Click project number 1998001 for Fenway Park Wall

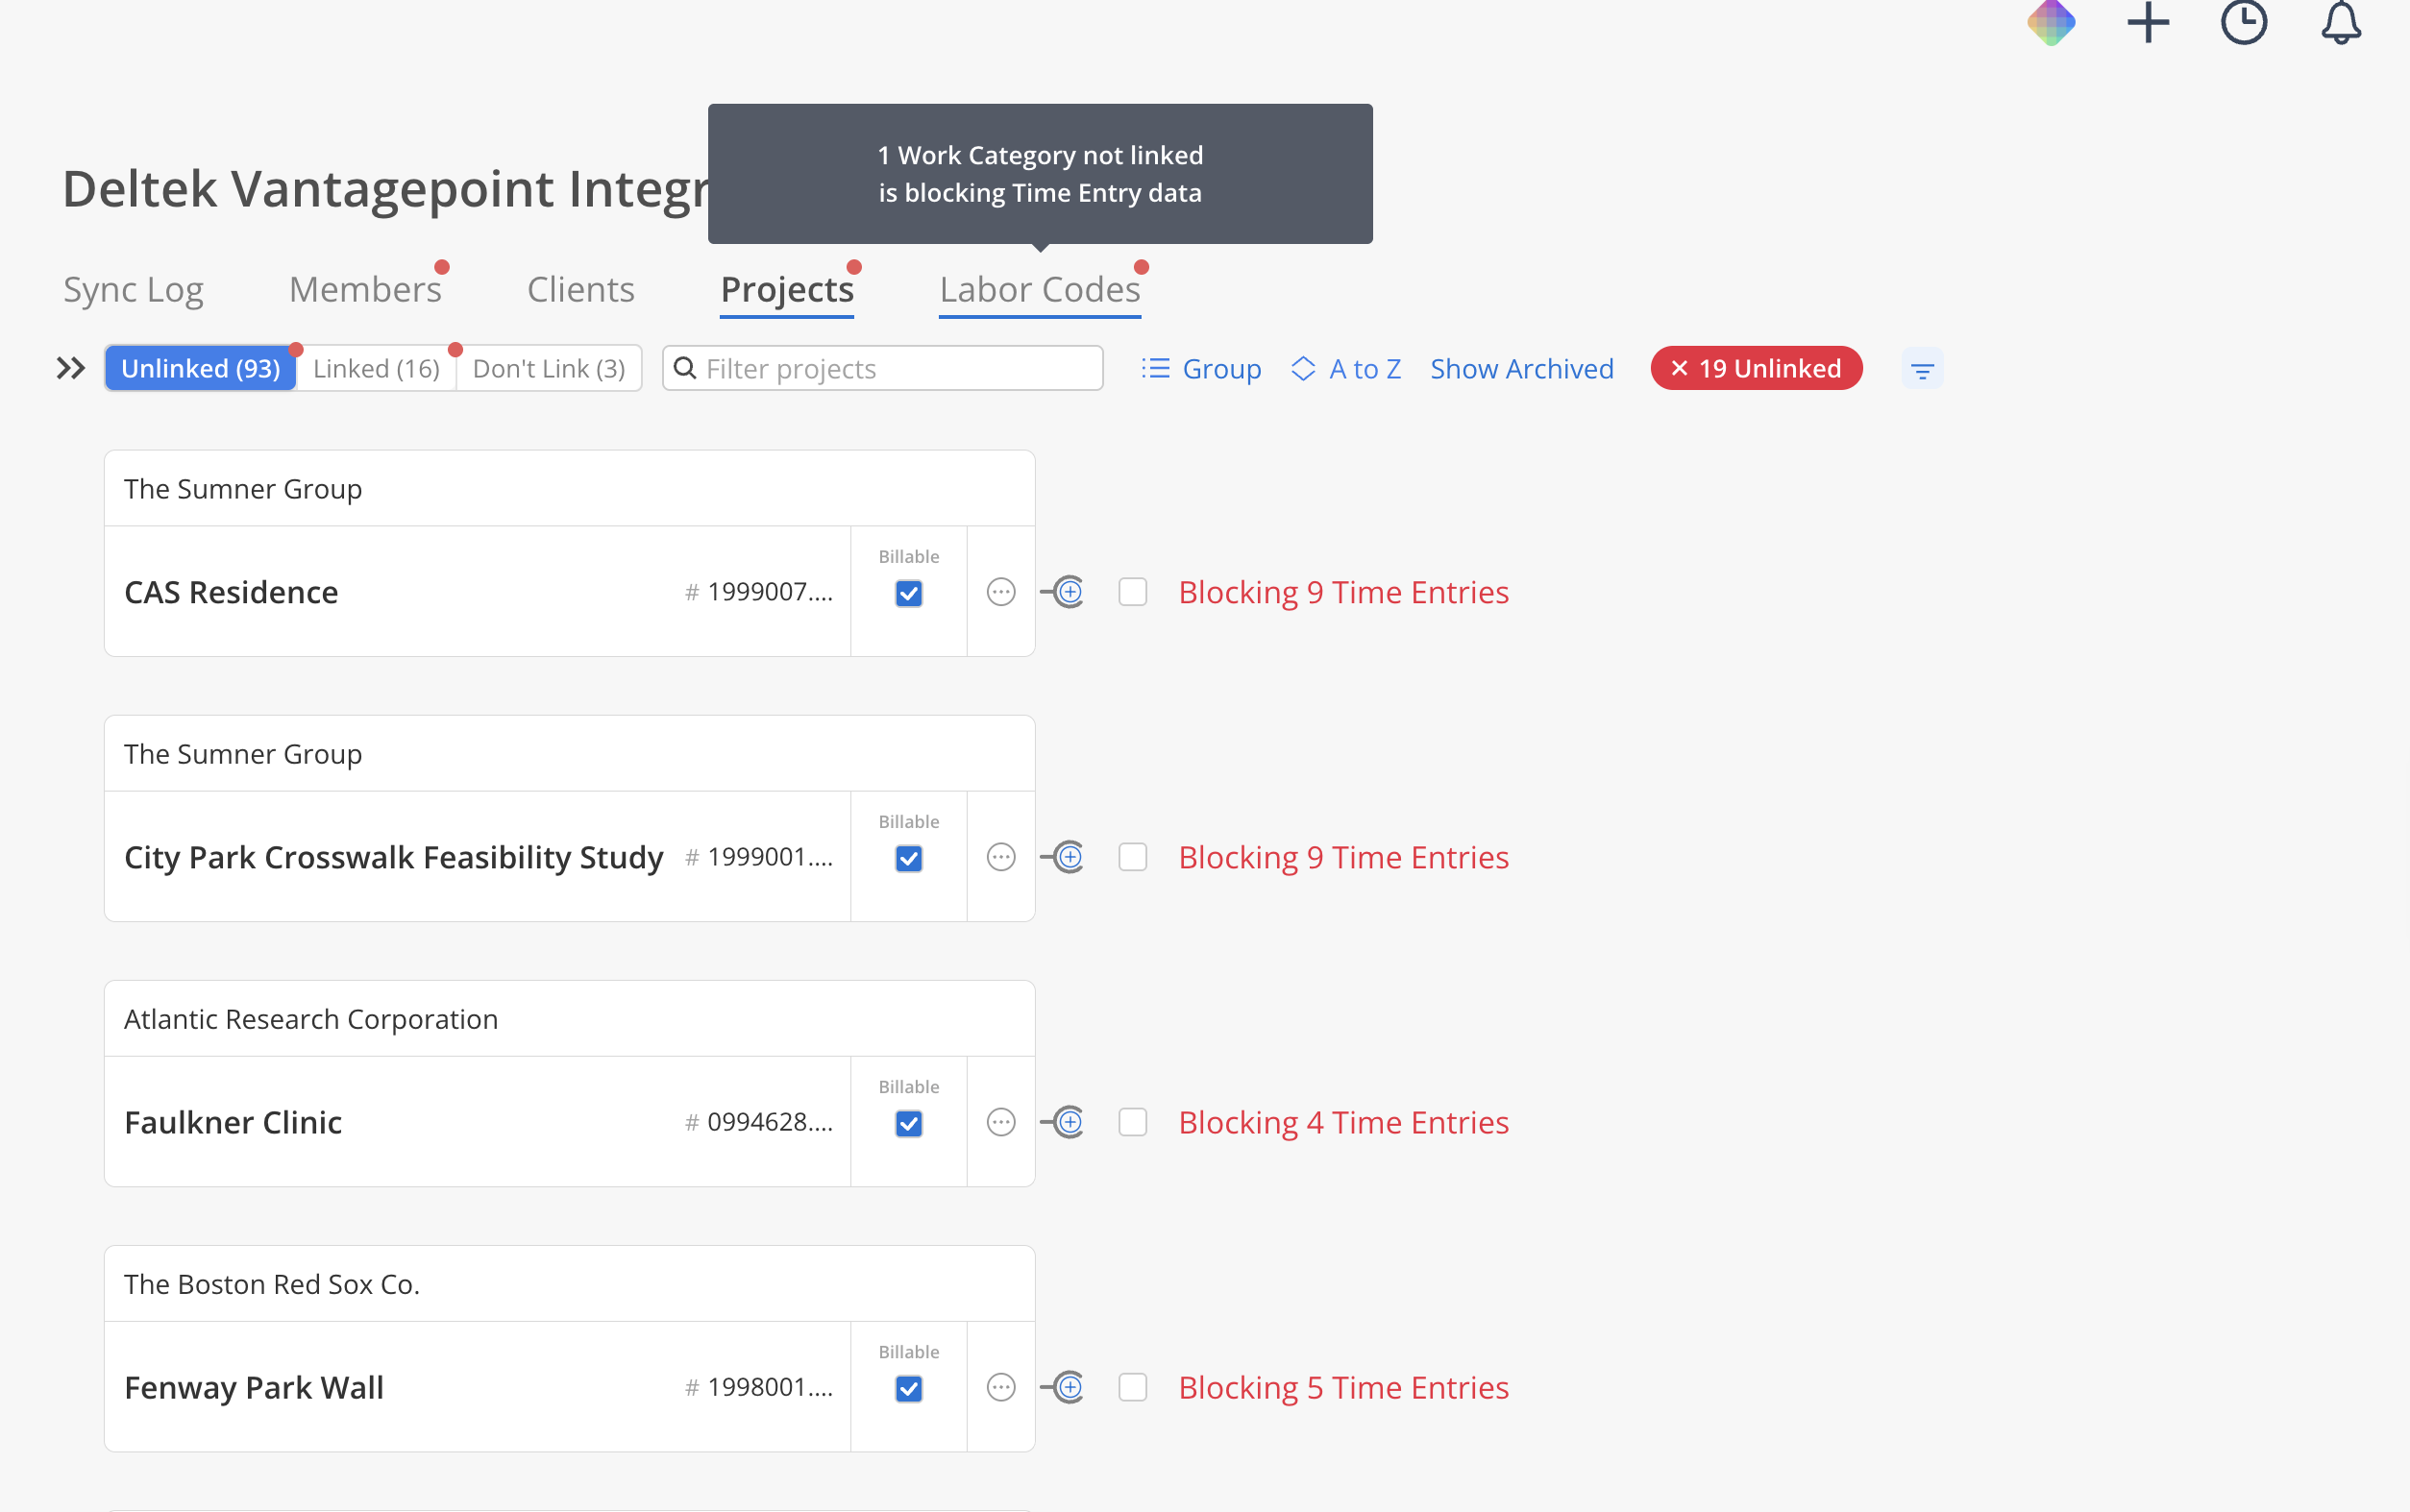(759, 1387)
